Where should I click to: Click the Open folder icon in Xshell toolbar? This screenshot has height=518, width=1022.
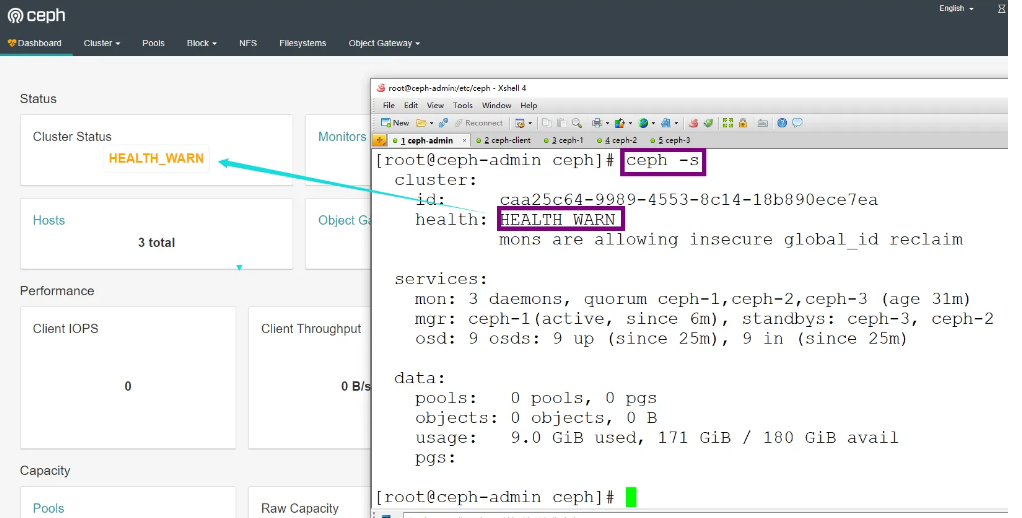(421, 122)
